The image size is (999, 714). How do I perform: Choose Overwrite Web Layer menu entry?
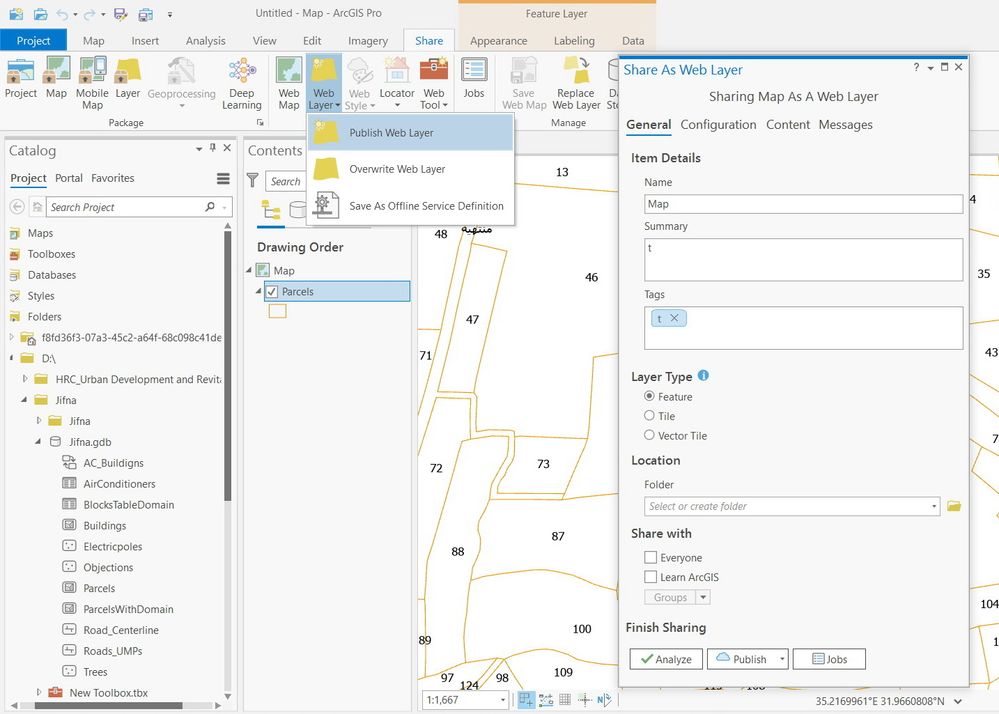pos(396,169)
